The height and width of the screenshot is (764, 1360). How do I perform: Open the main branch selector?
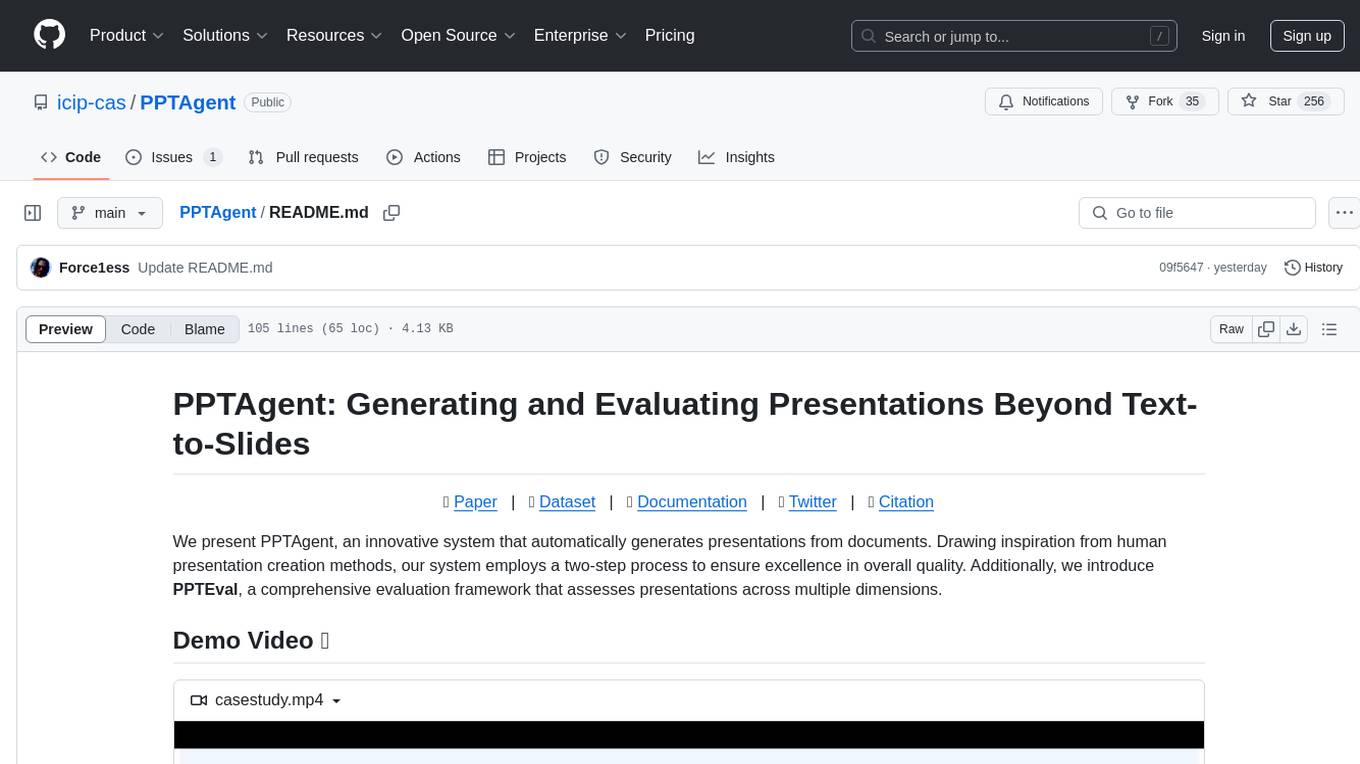tap(110, 213)
